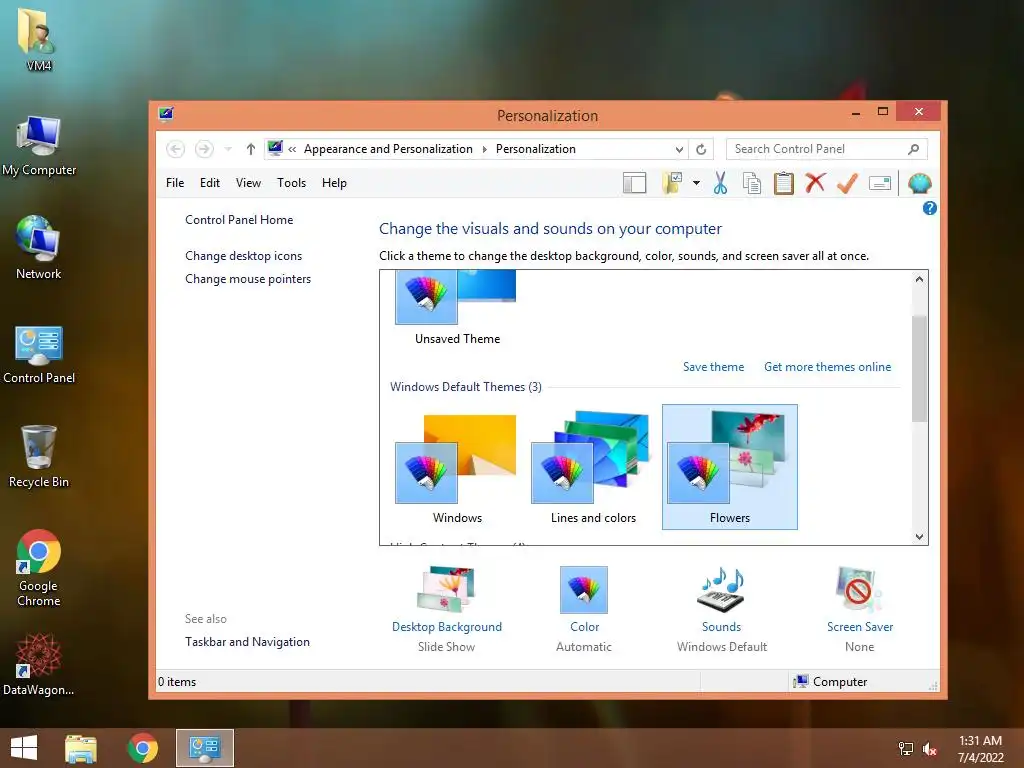The width and height of the screenshot is (1024, 768).
Task: Click theme list scroll down arrow
Action: [920, 537]
